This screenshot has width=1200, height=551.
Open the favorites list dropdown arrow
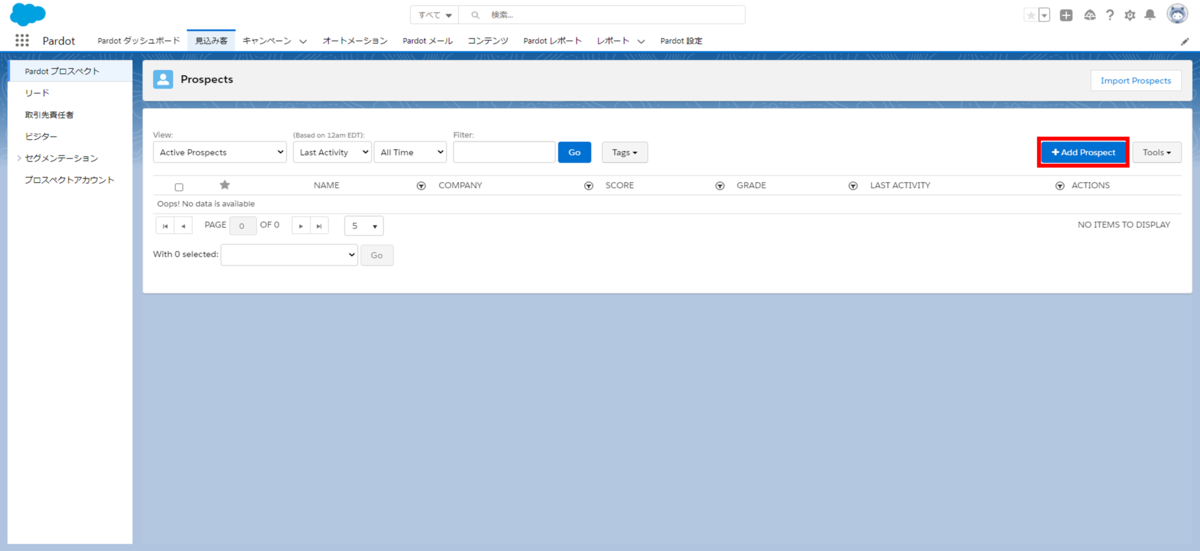pyautogui.click(x=1045, y=15)
